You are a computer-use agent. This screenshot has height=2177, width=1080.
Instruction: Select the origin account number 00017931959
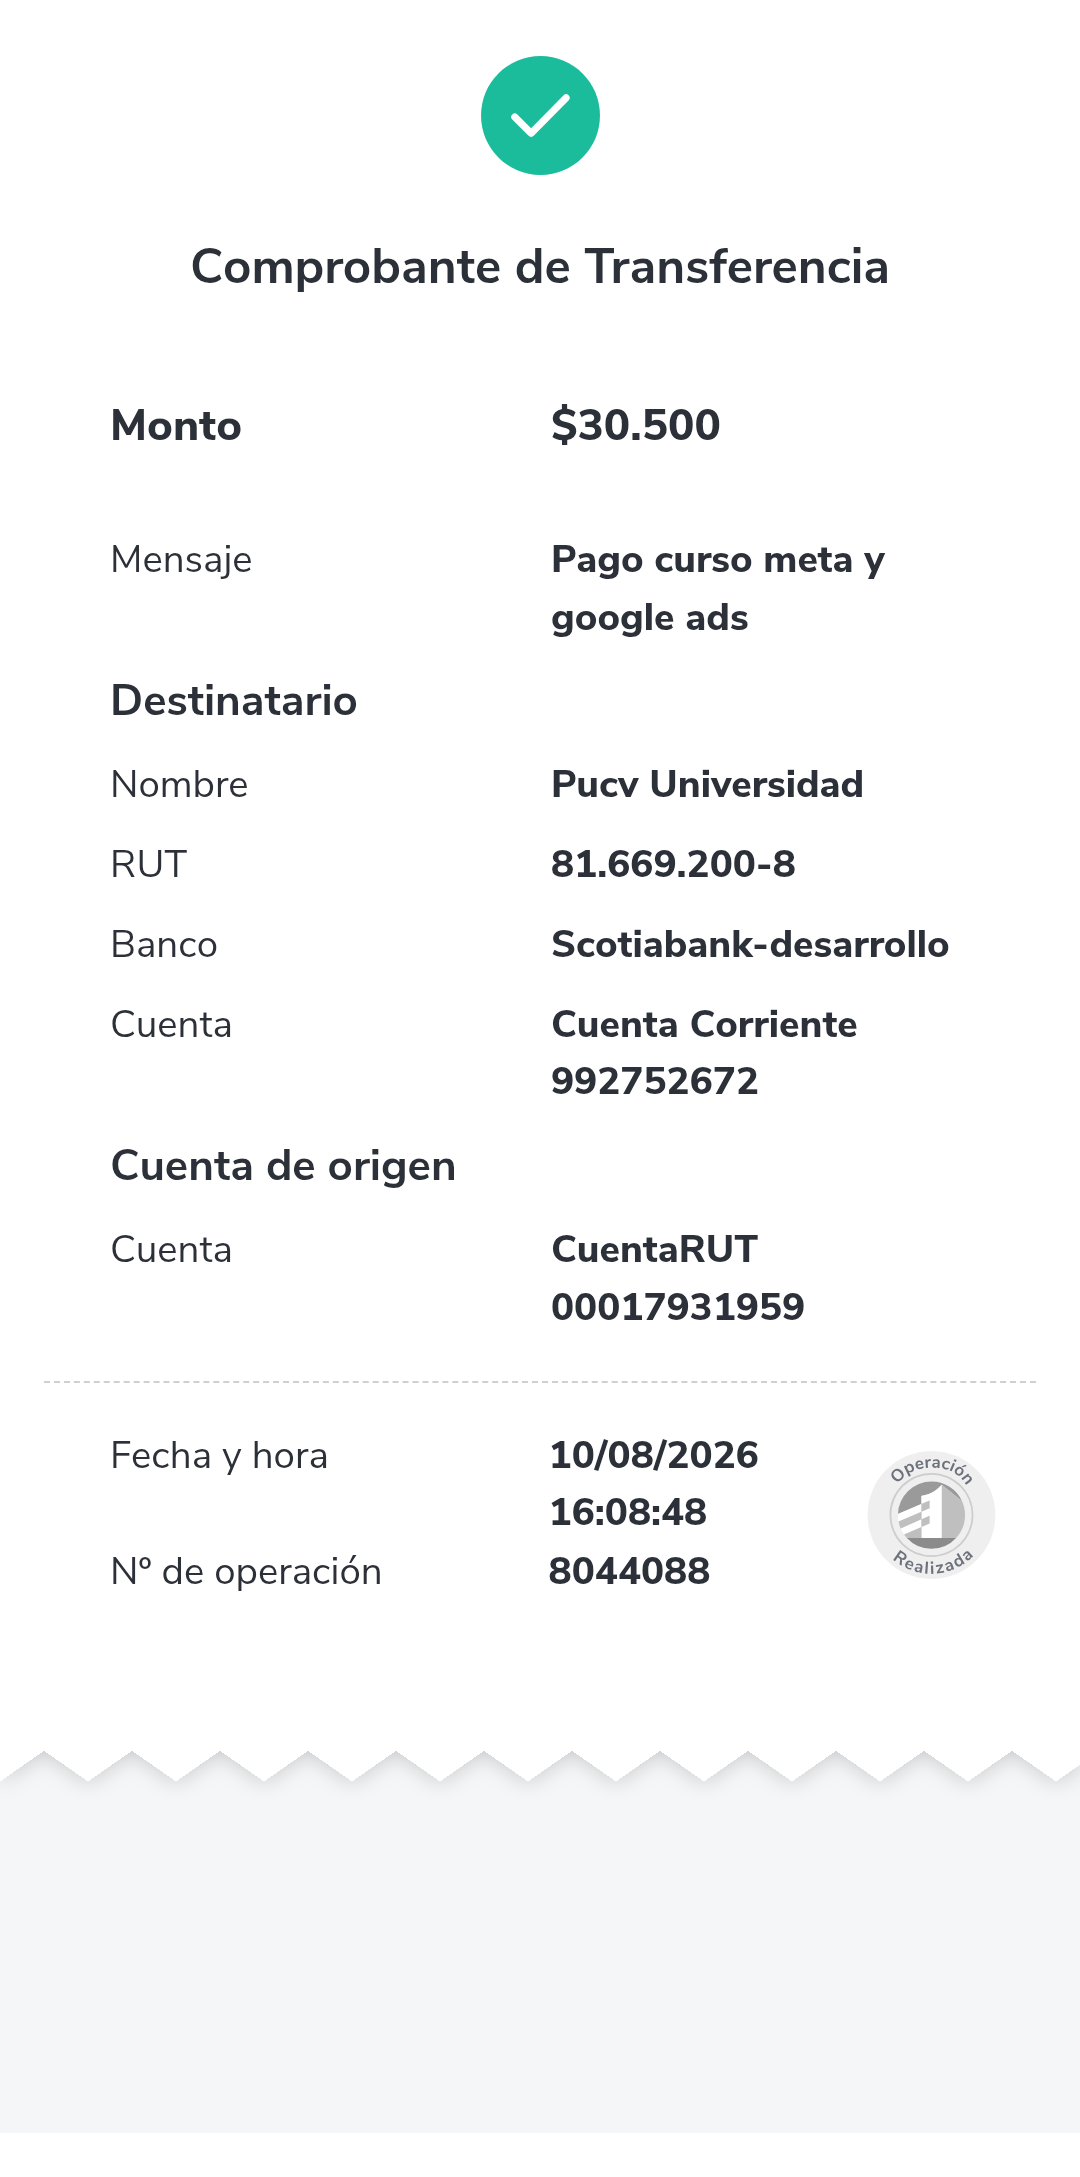click(678, 1306)
